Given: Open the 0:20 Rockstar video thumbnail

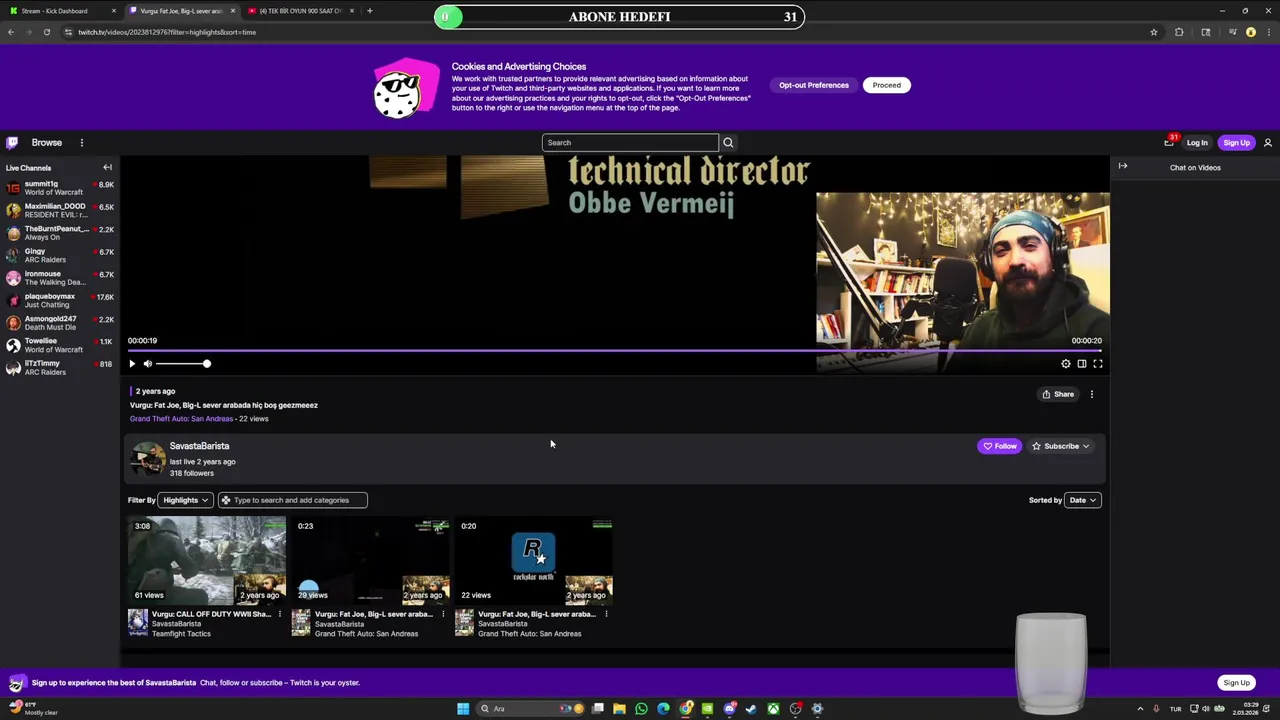Looking at the screenshot, I should (533, 560).
